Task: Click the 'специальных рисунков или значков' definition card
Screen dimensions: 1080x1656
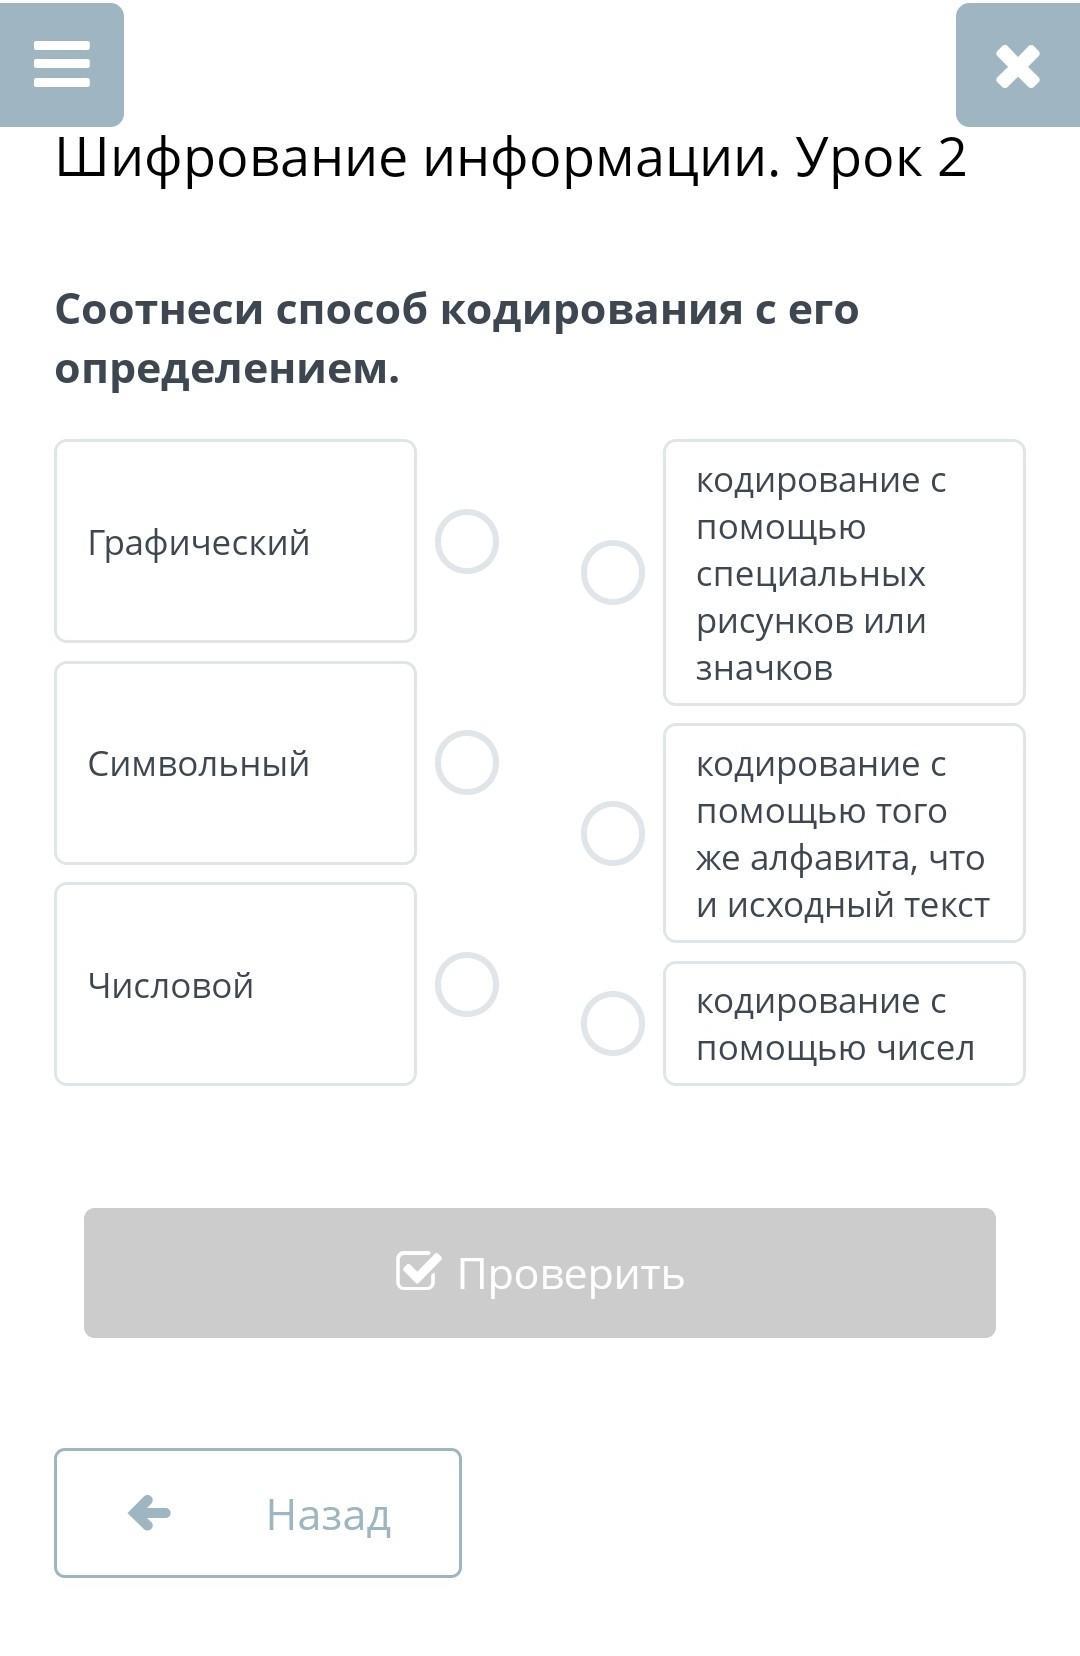Action: coord(844,573)
